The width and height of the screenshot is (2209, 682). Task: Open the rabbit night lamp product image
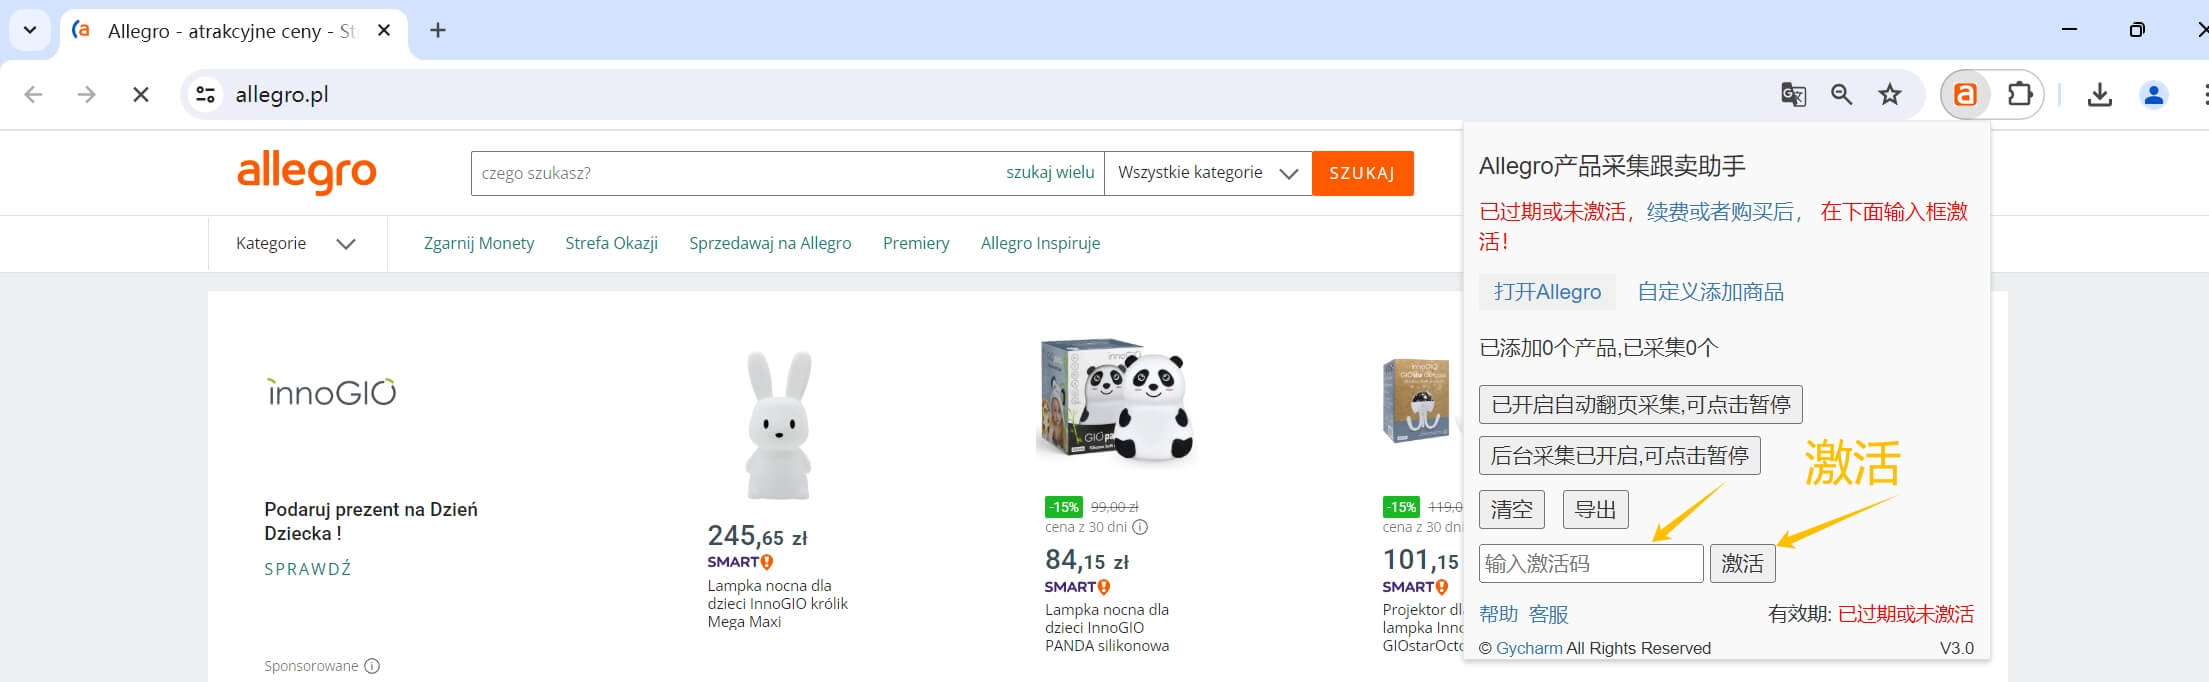click(778, 424)
